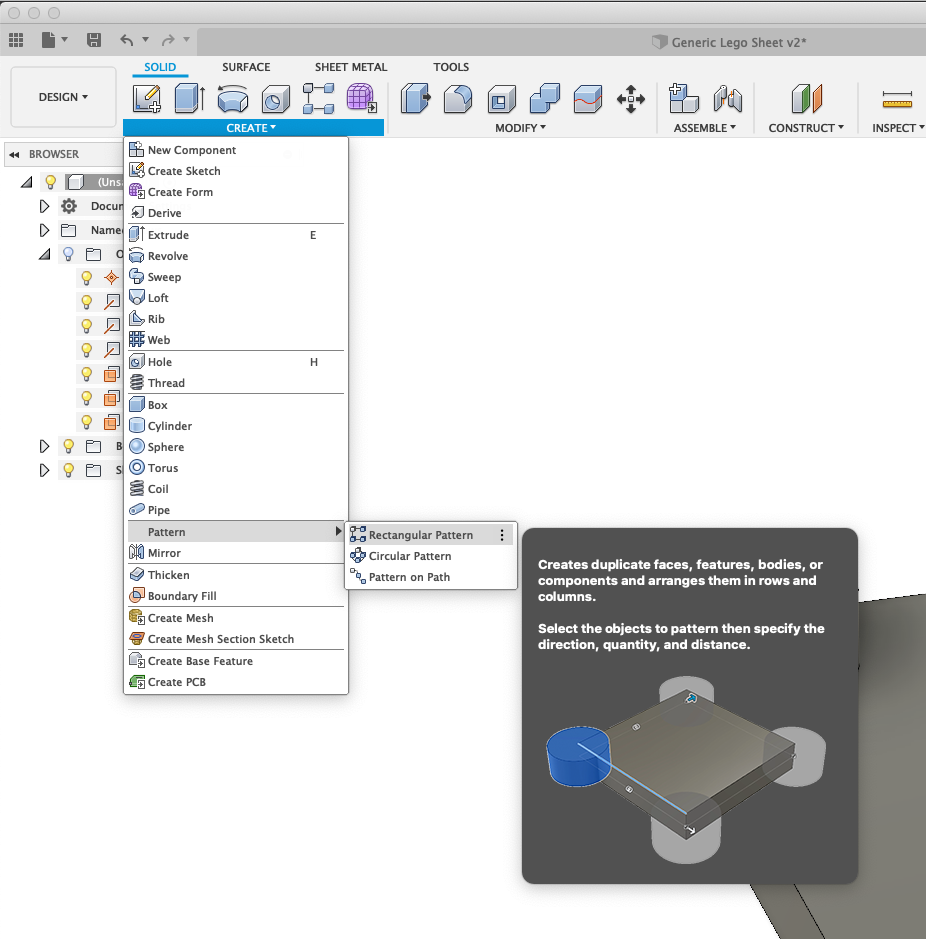Image resolution: width=926 pixels, height=939 pixels.
Task: Toggle visibility of the Document Settings gear item
Action: point(67,208)
